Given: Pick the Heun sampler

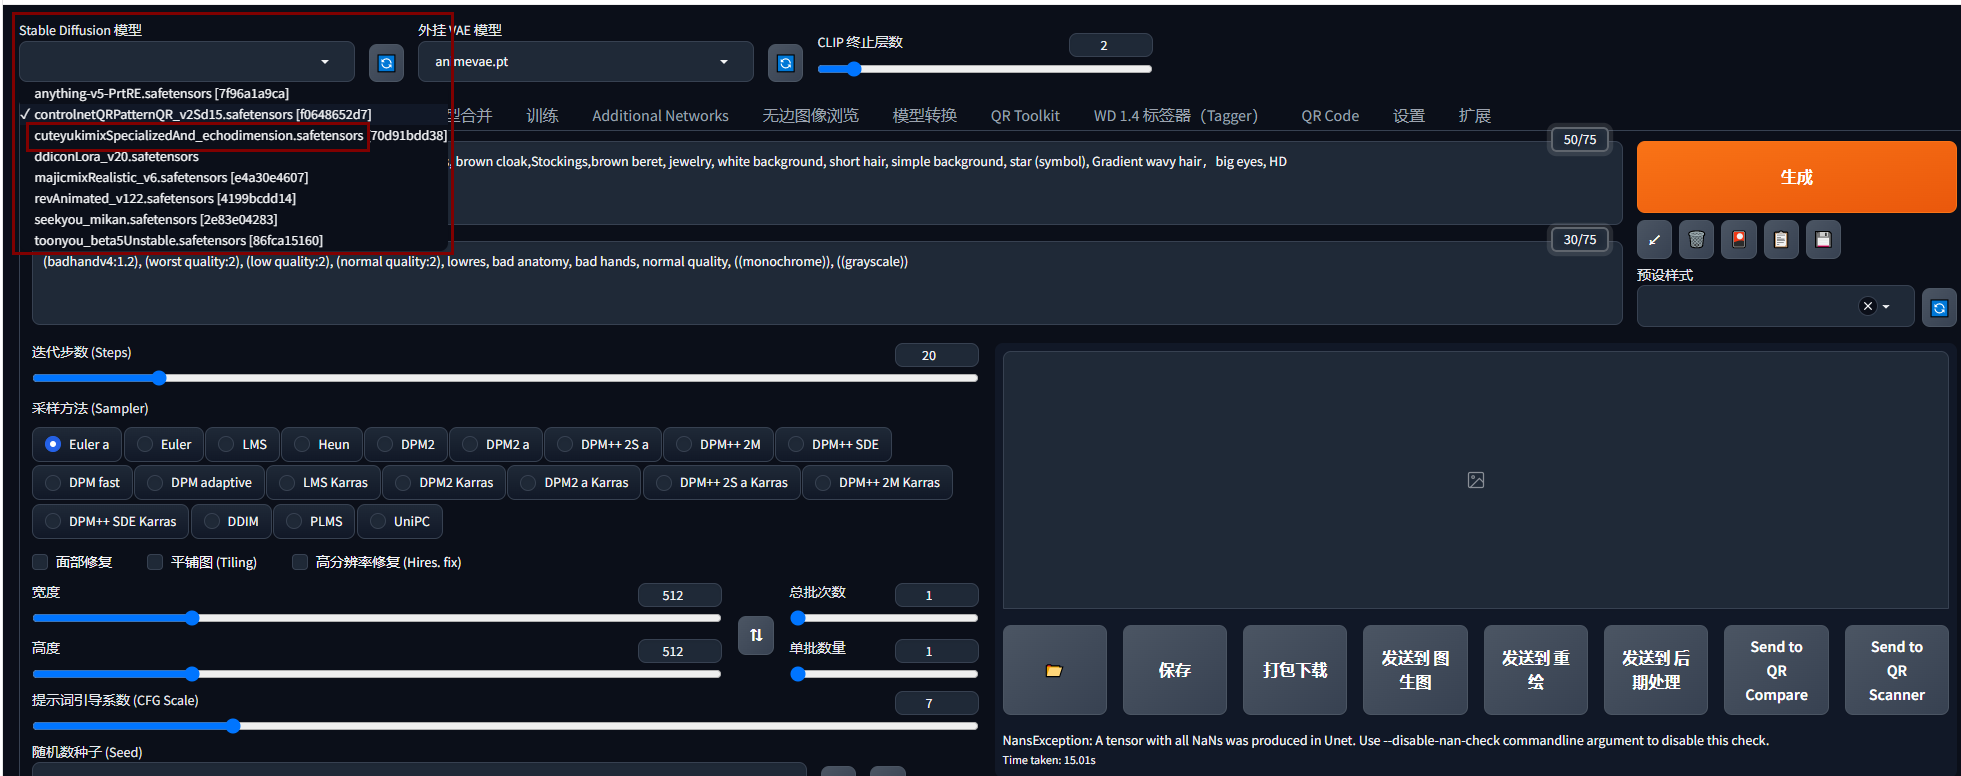Looking at the screenshot, I should coord(322,444).
